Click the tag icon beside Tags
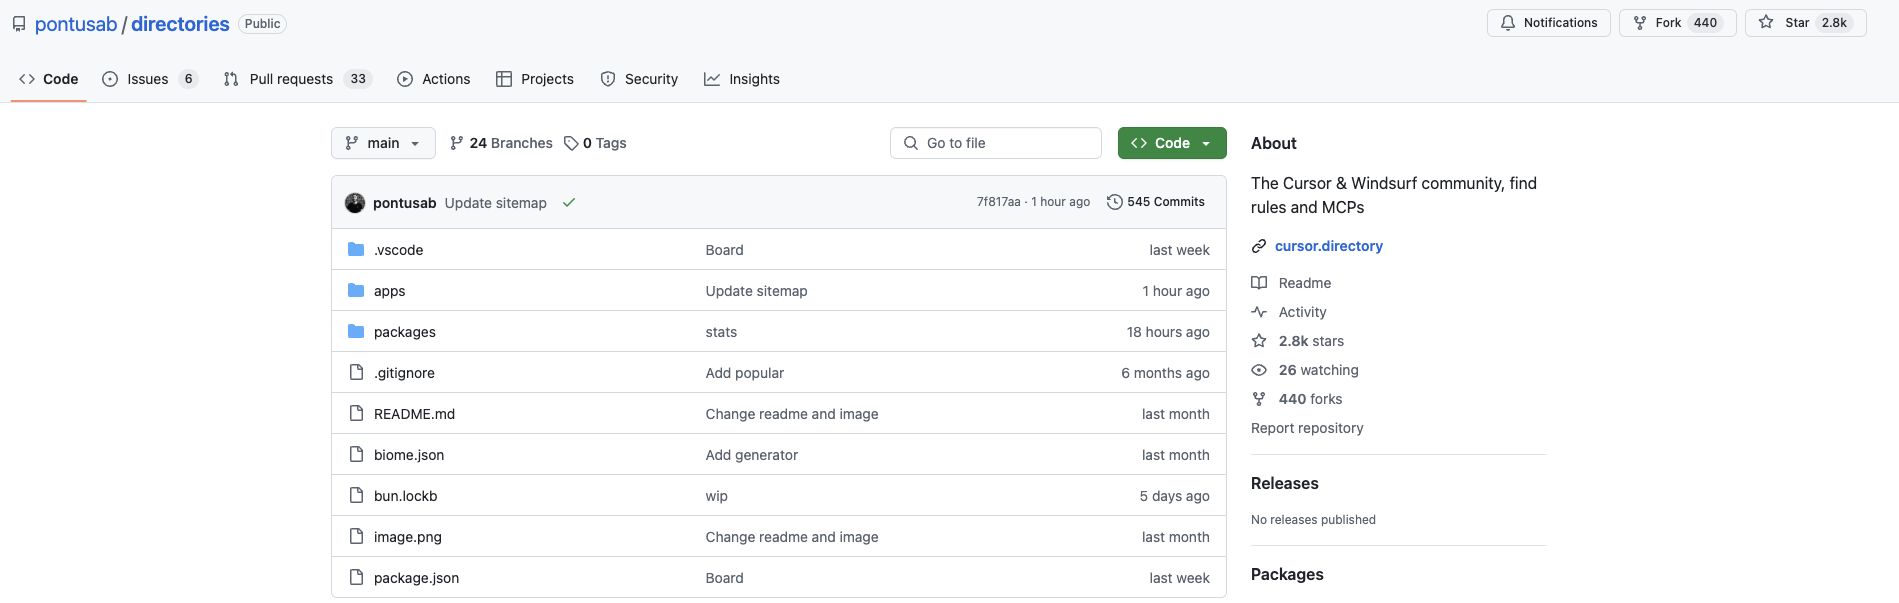 (571, 143)
